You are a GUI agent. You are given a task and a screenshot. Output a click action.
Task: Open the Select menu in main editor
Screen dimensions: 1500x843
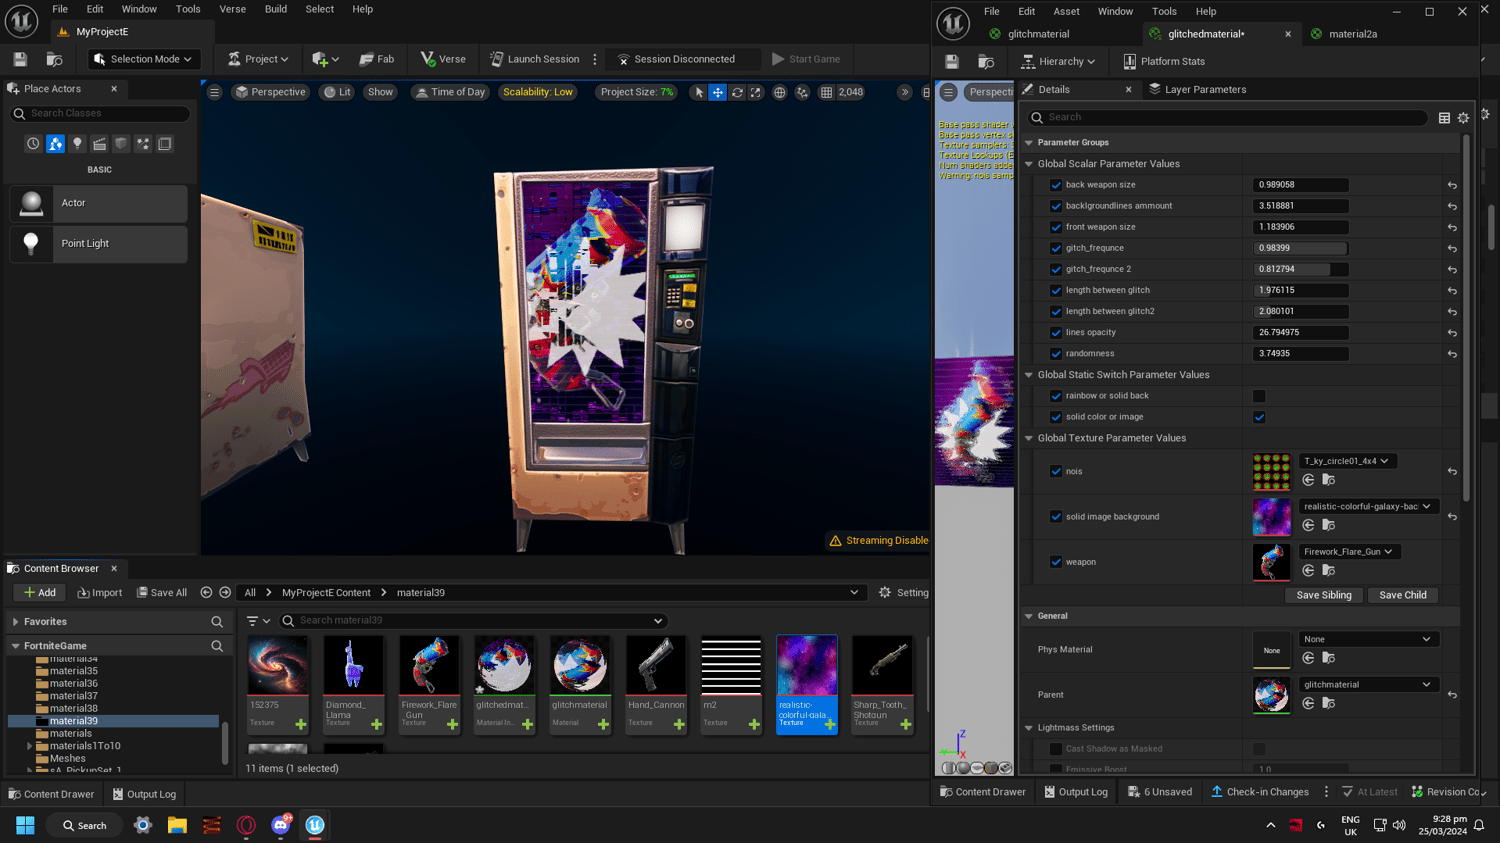319,9
